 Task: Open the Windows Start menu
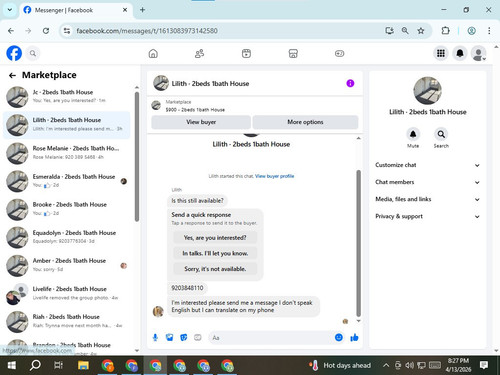12,365
